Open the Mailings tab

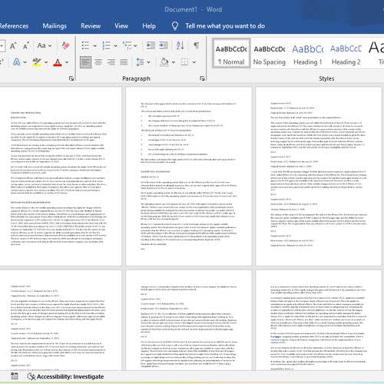tap(54, 26)
